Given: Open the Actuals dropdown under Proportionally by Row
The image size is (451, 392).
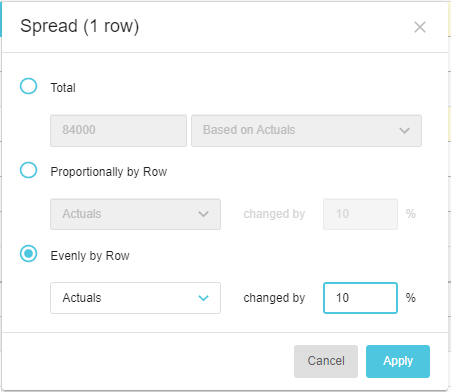Looking at the screenshot, I should (x=135, y=214).
